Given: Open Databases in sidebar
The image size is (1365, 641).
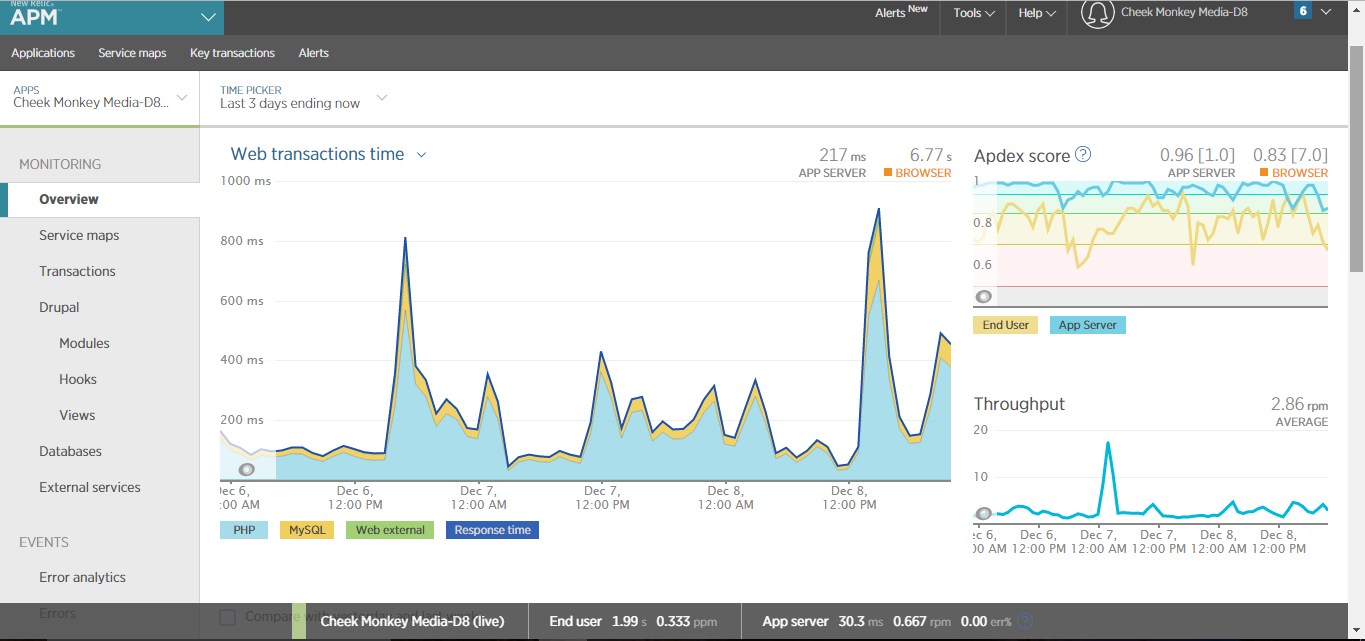Looking at the screenshot, I should click(70, 451).
